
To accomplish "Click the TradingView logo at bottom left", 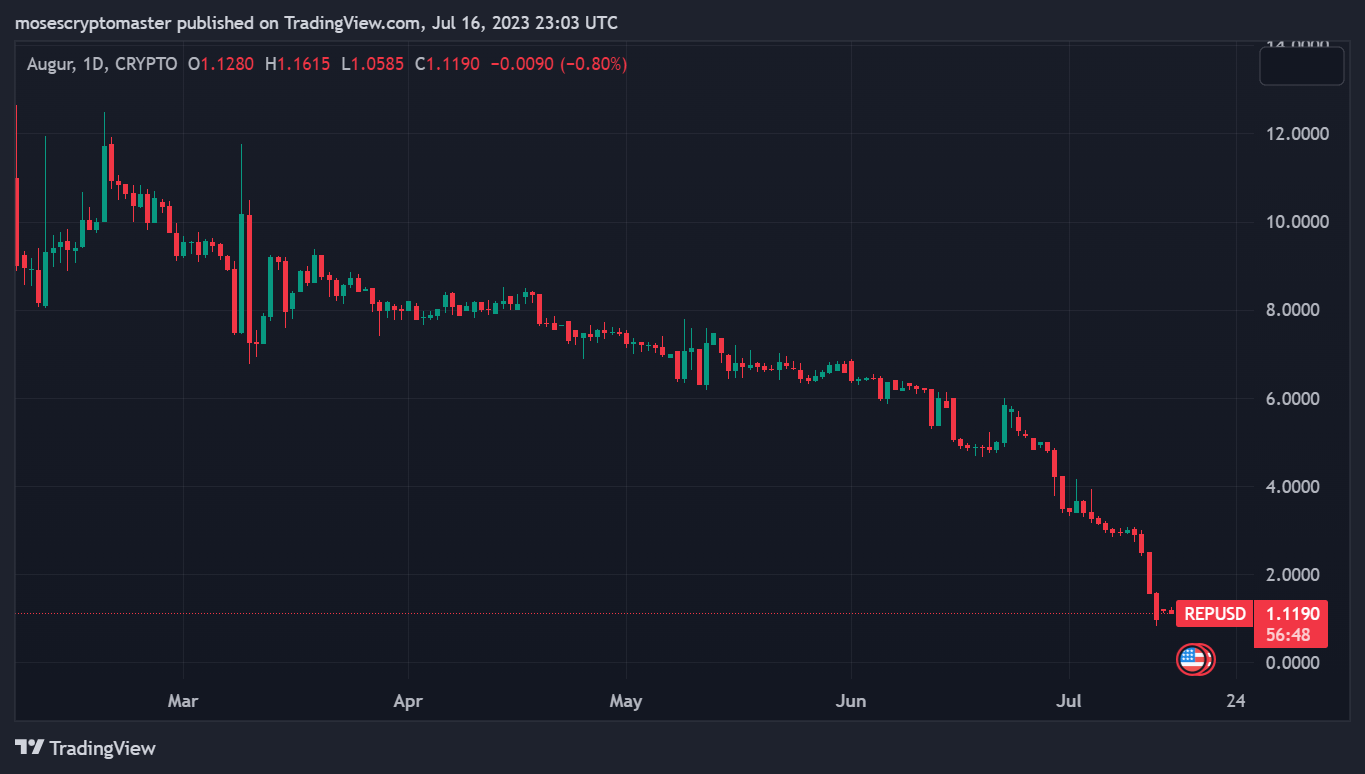I will pyautogui.click(x=85, y=747).
